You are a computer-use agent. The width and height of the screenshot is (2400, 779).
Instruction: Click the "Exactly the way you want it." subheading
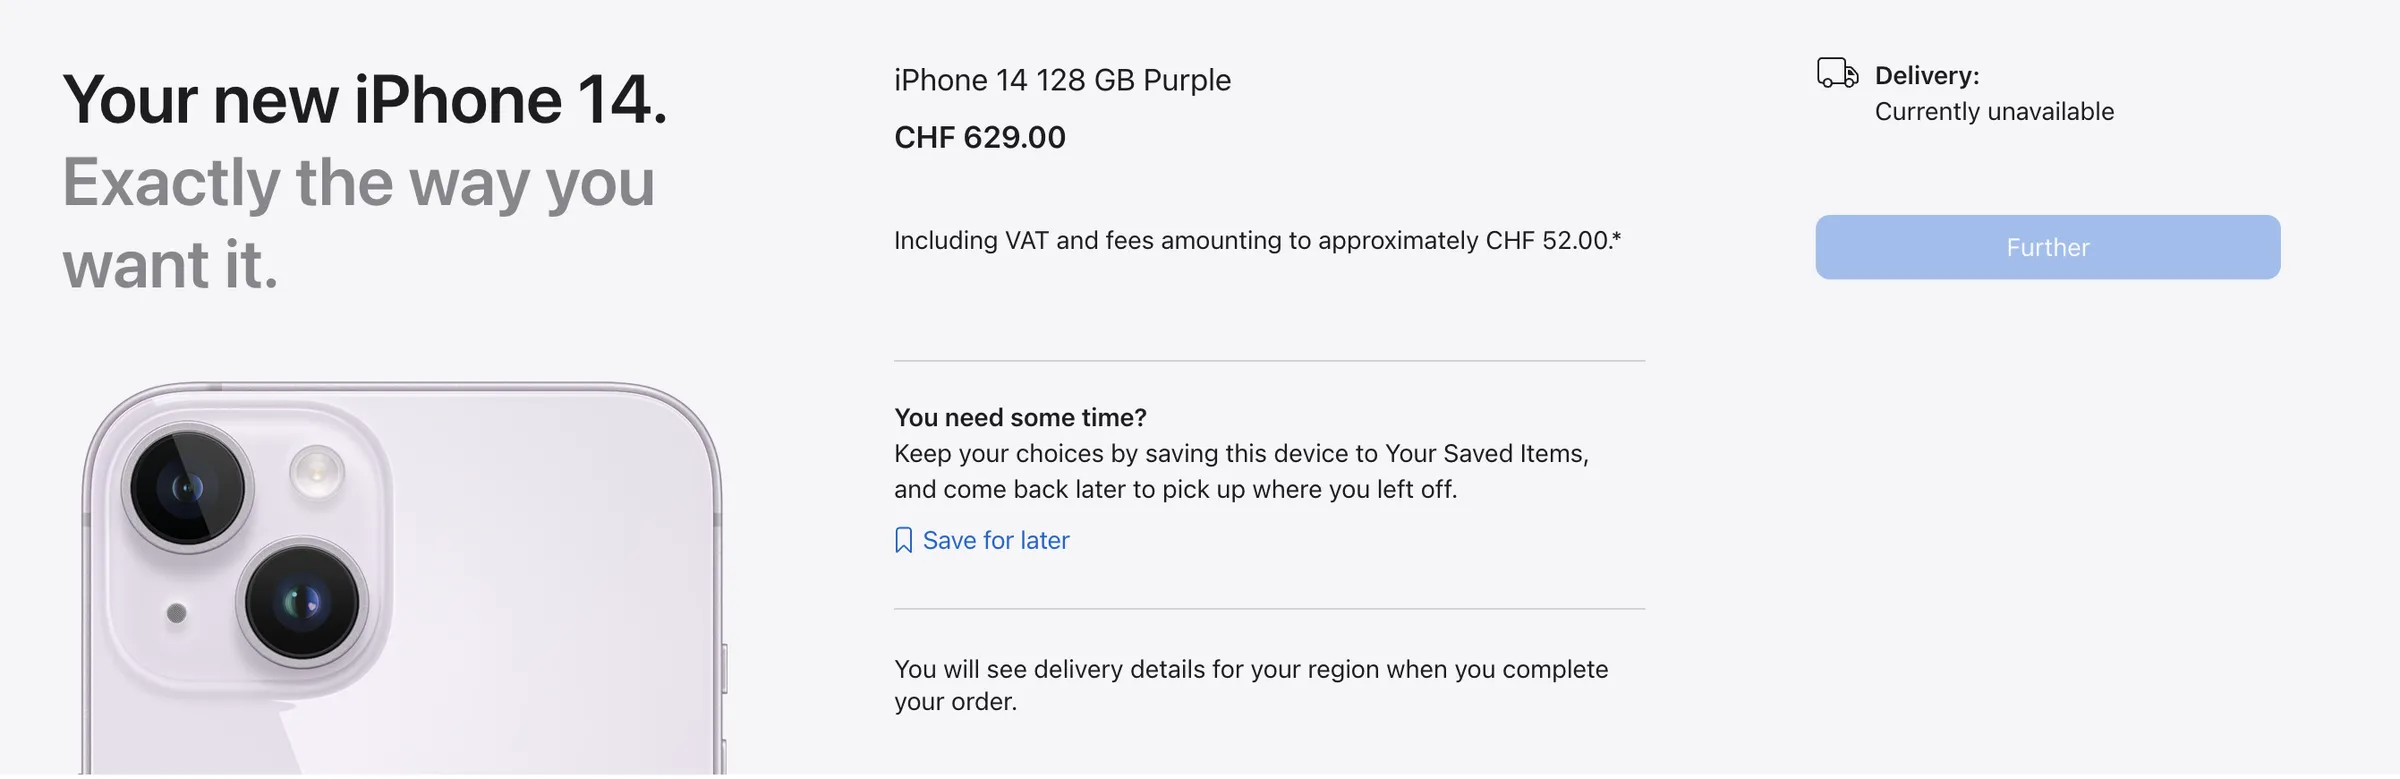click(358, 223)
